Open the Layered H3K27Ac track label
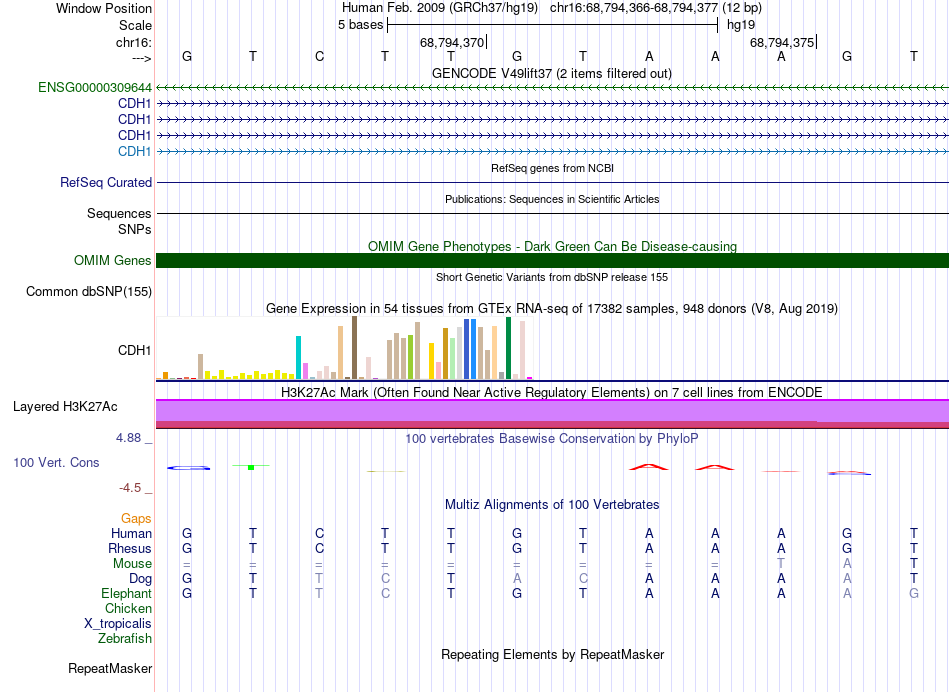The width and height of the screenshot is (950, 692). pyautogui.click(x=65, y=407)
